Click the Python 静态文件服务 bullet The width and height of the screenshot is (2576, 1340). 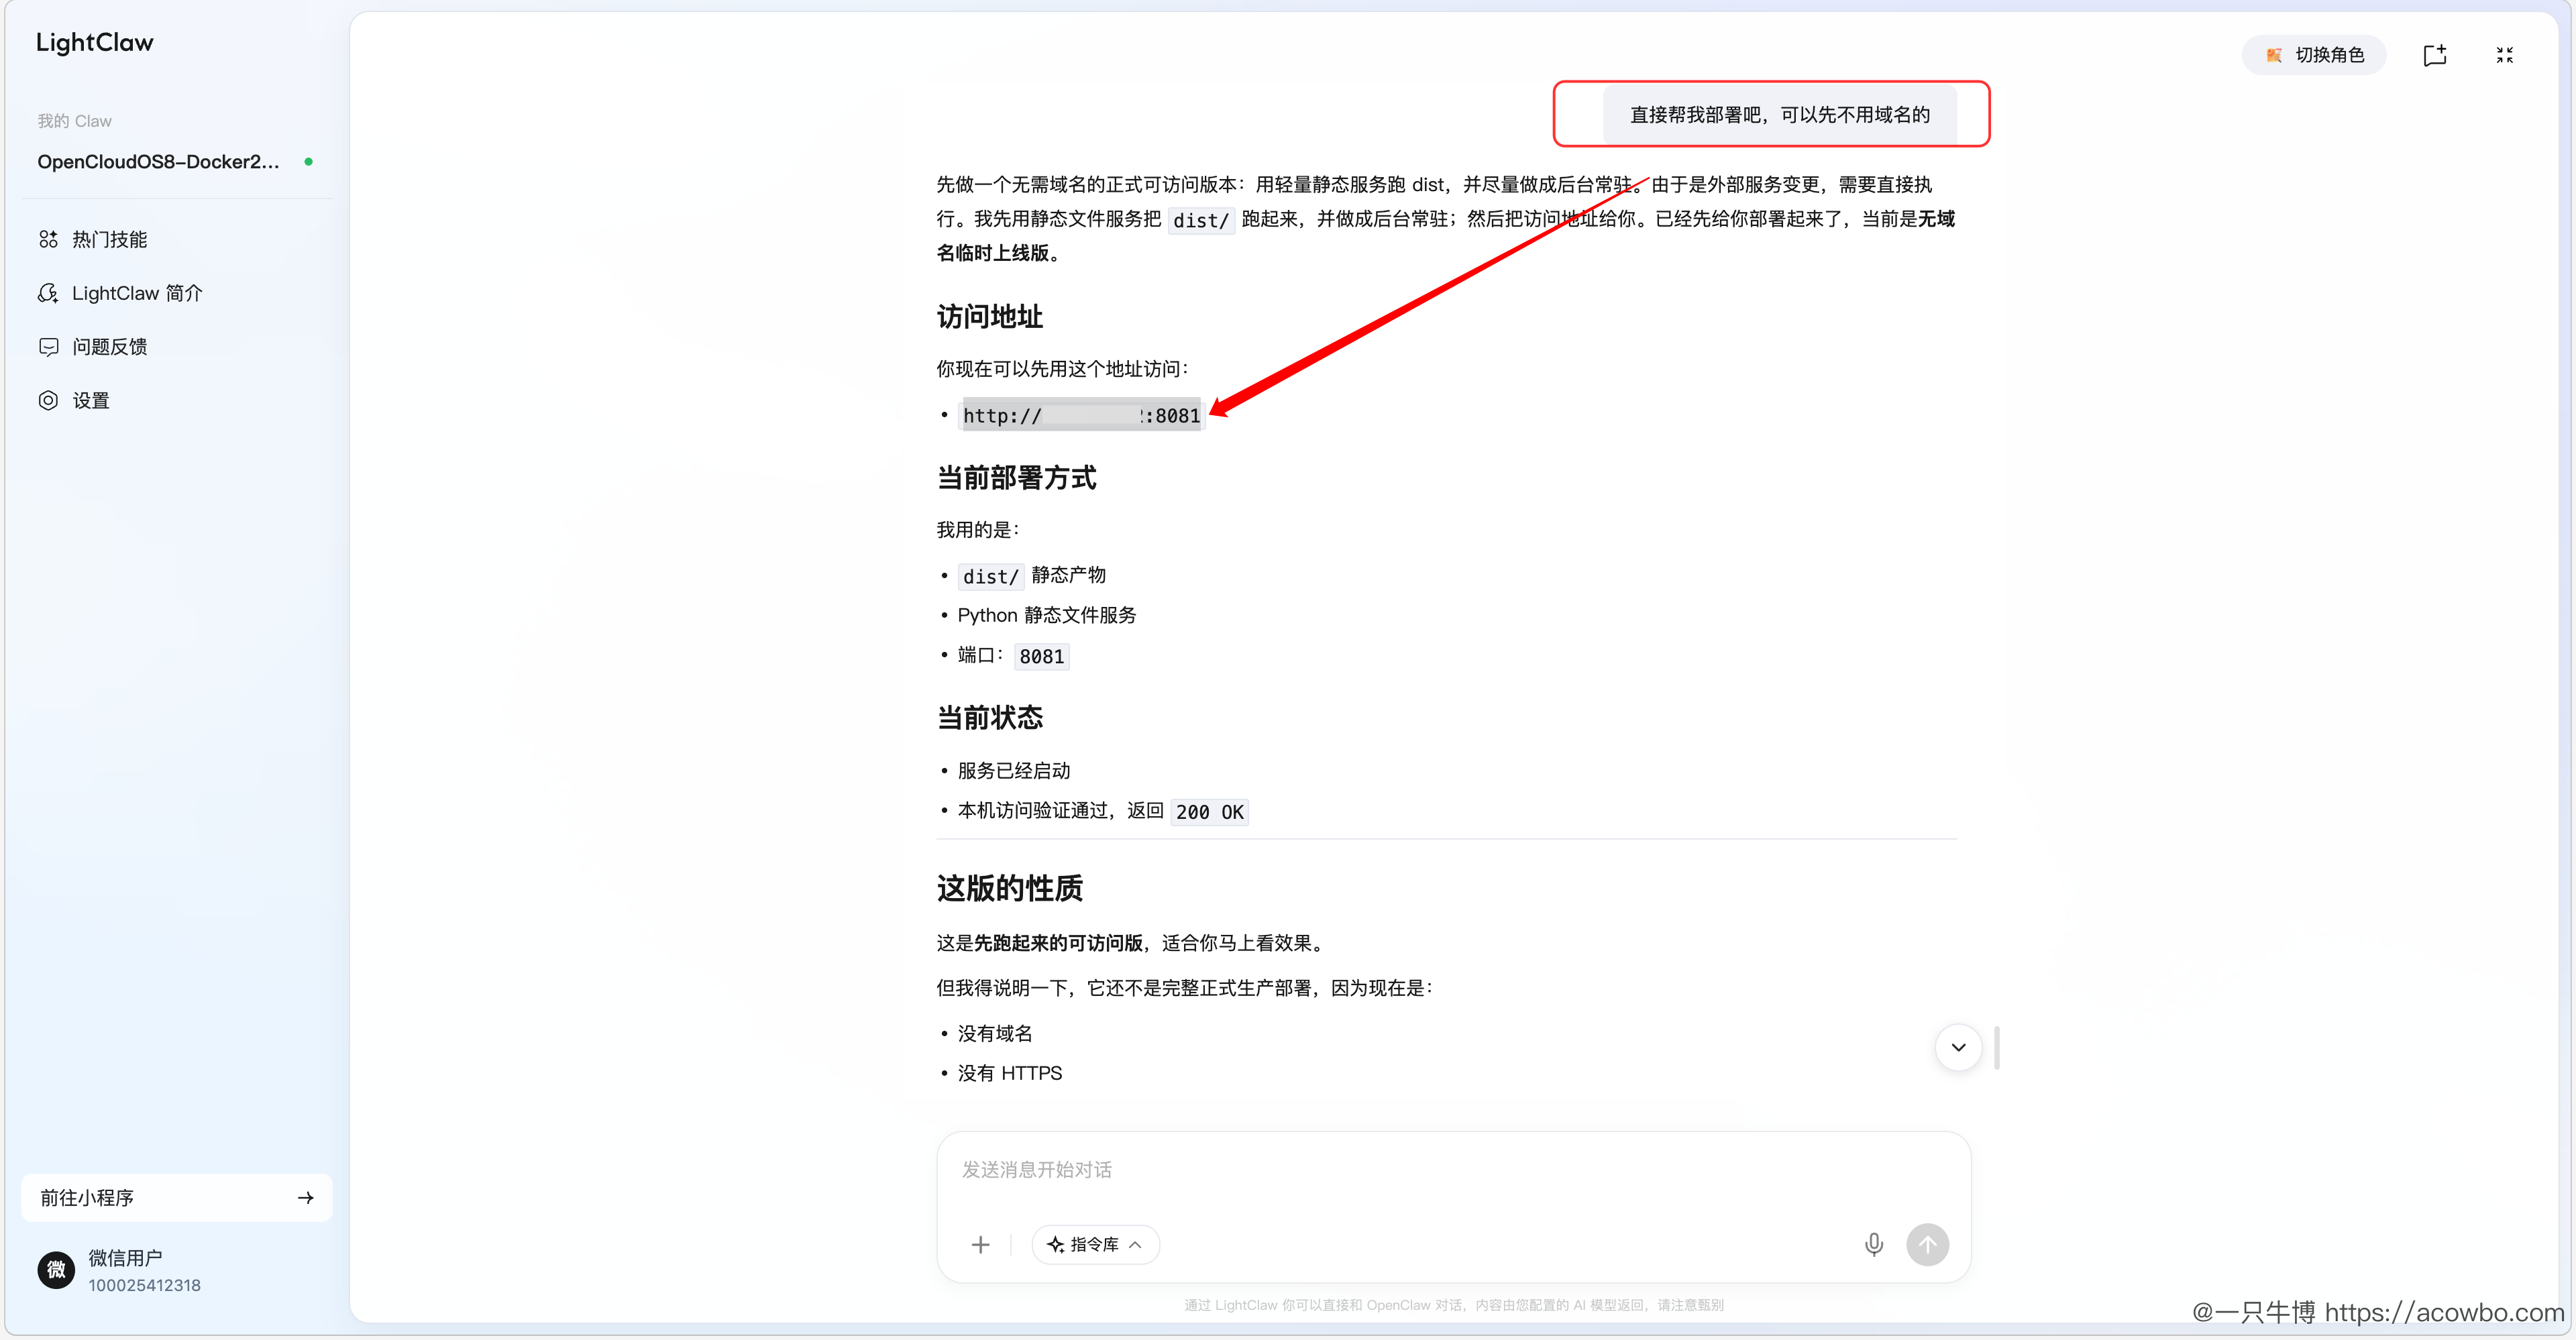pyautogui.click(x=1047, y=615)
